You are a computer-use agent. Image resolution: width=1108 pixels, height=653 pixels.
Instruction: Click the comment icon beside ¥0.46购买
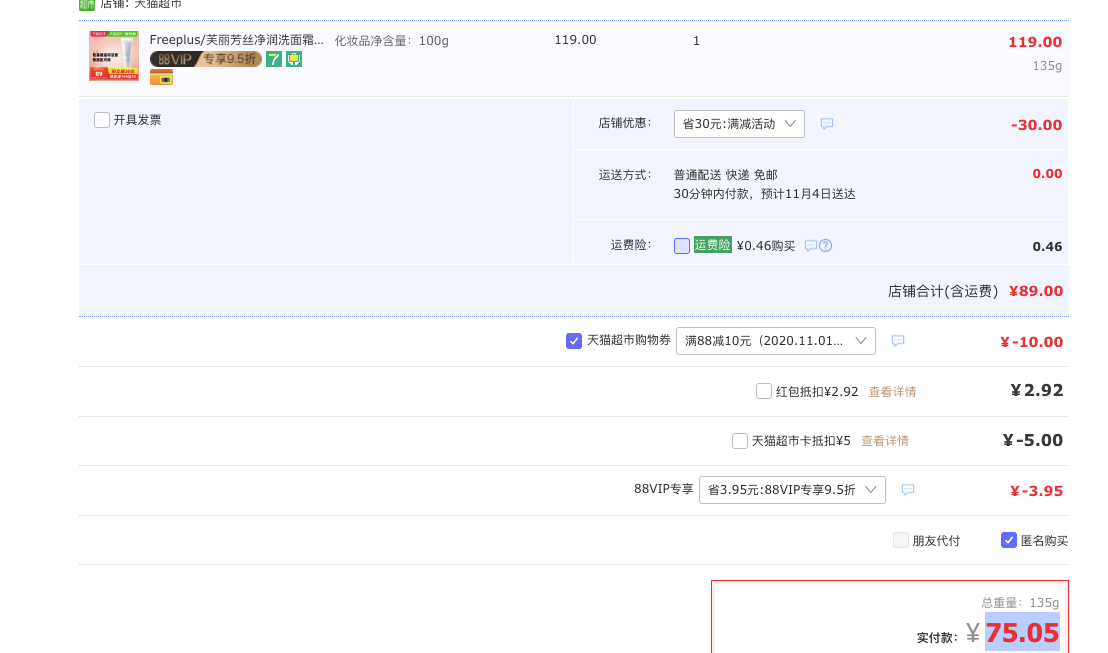click(x=811, y=246)
